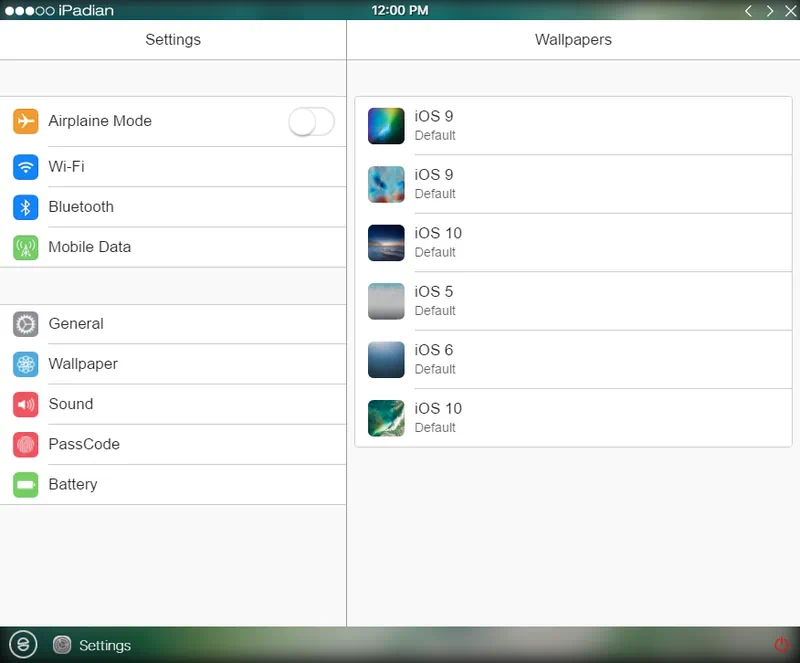Image resolution: width=800 pixels, height=663 pixels.
Task: Select the iOS 9 green aurora wallpaper thumbnail
Action: [386, 126]
